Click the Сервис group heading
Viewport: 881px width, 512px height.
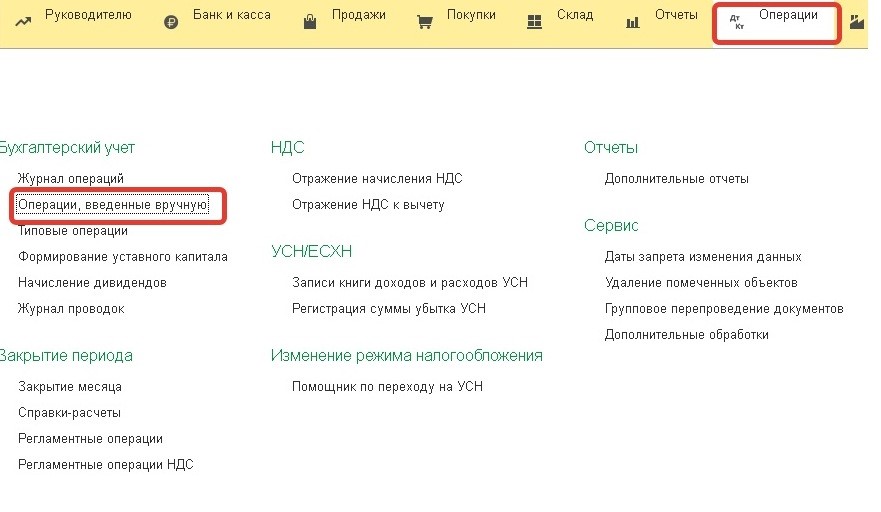pos(611,226)
